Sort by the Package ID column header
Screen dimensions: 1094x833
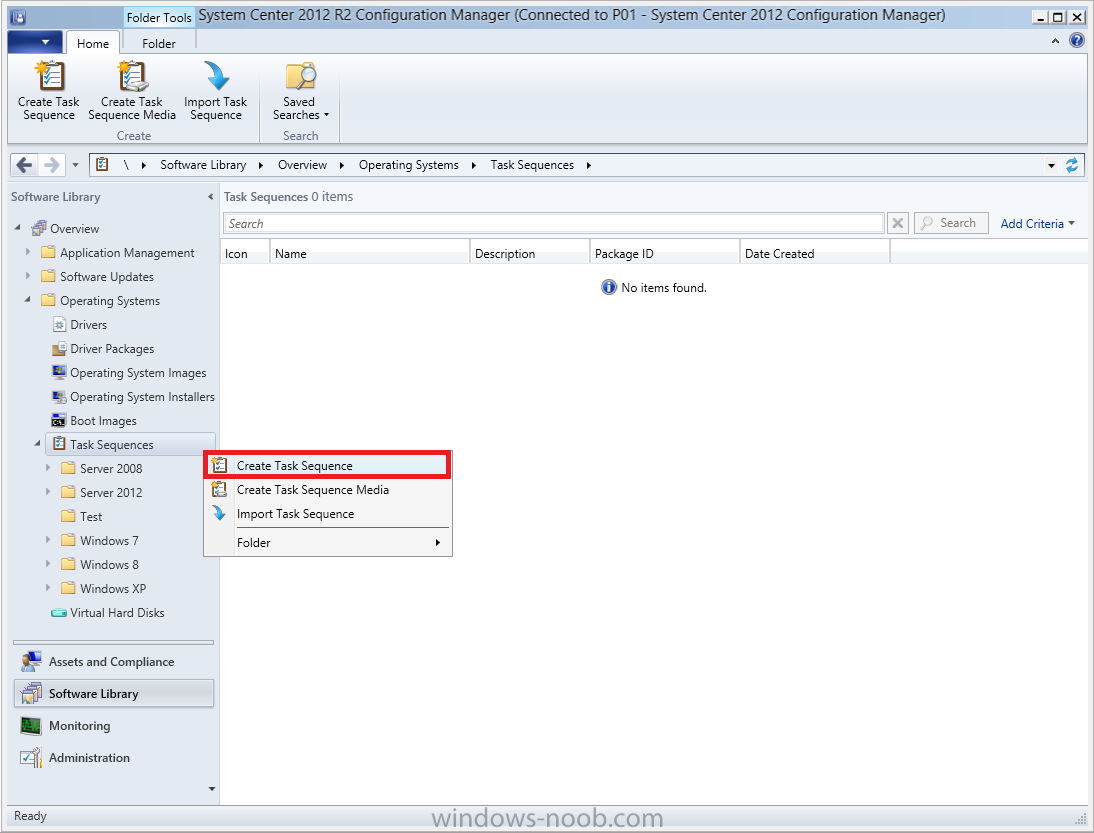pyautogui.click(x=665, y=254)
